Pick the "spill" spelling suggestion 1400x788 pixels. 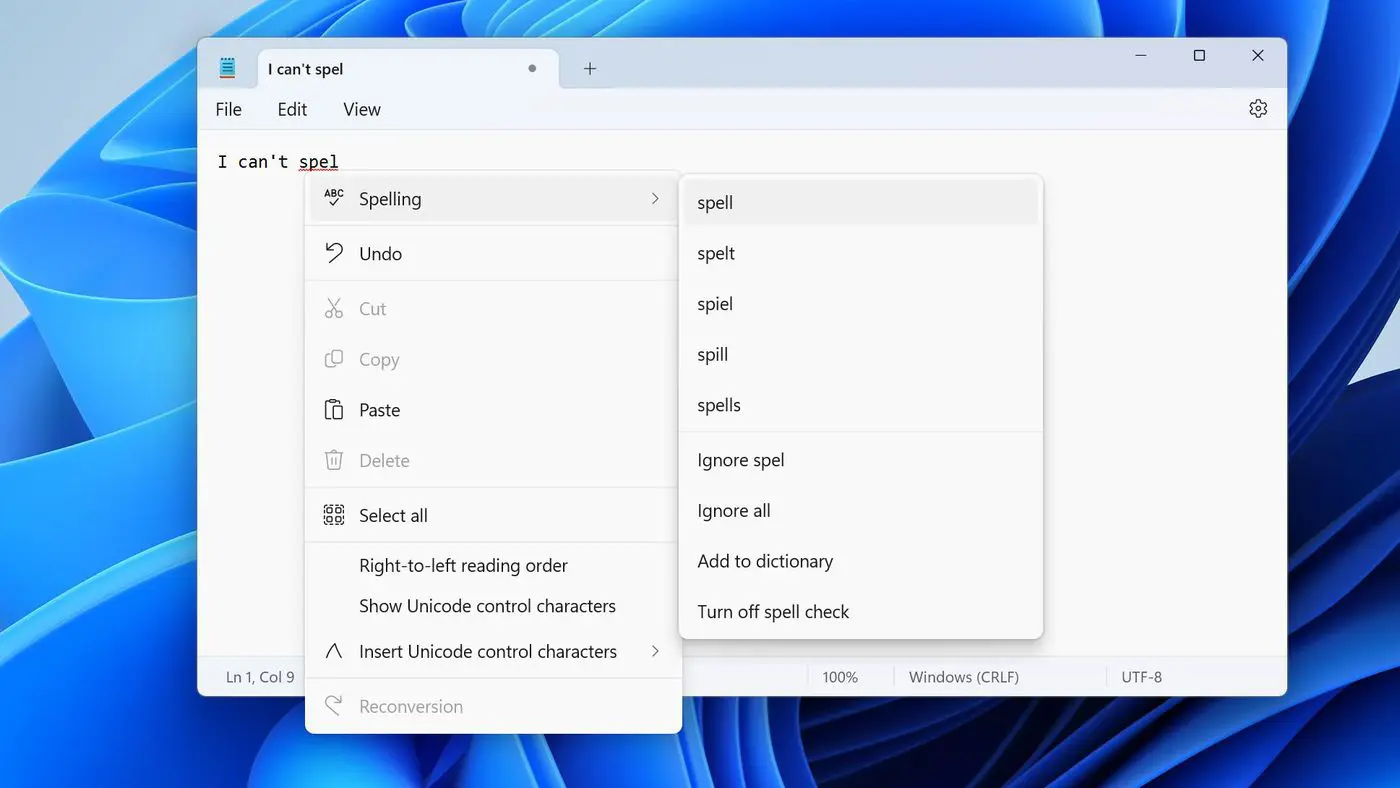(861, 354)
